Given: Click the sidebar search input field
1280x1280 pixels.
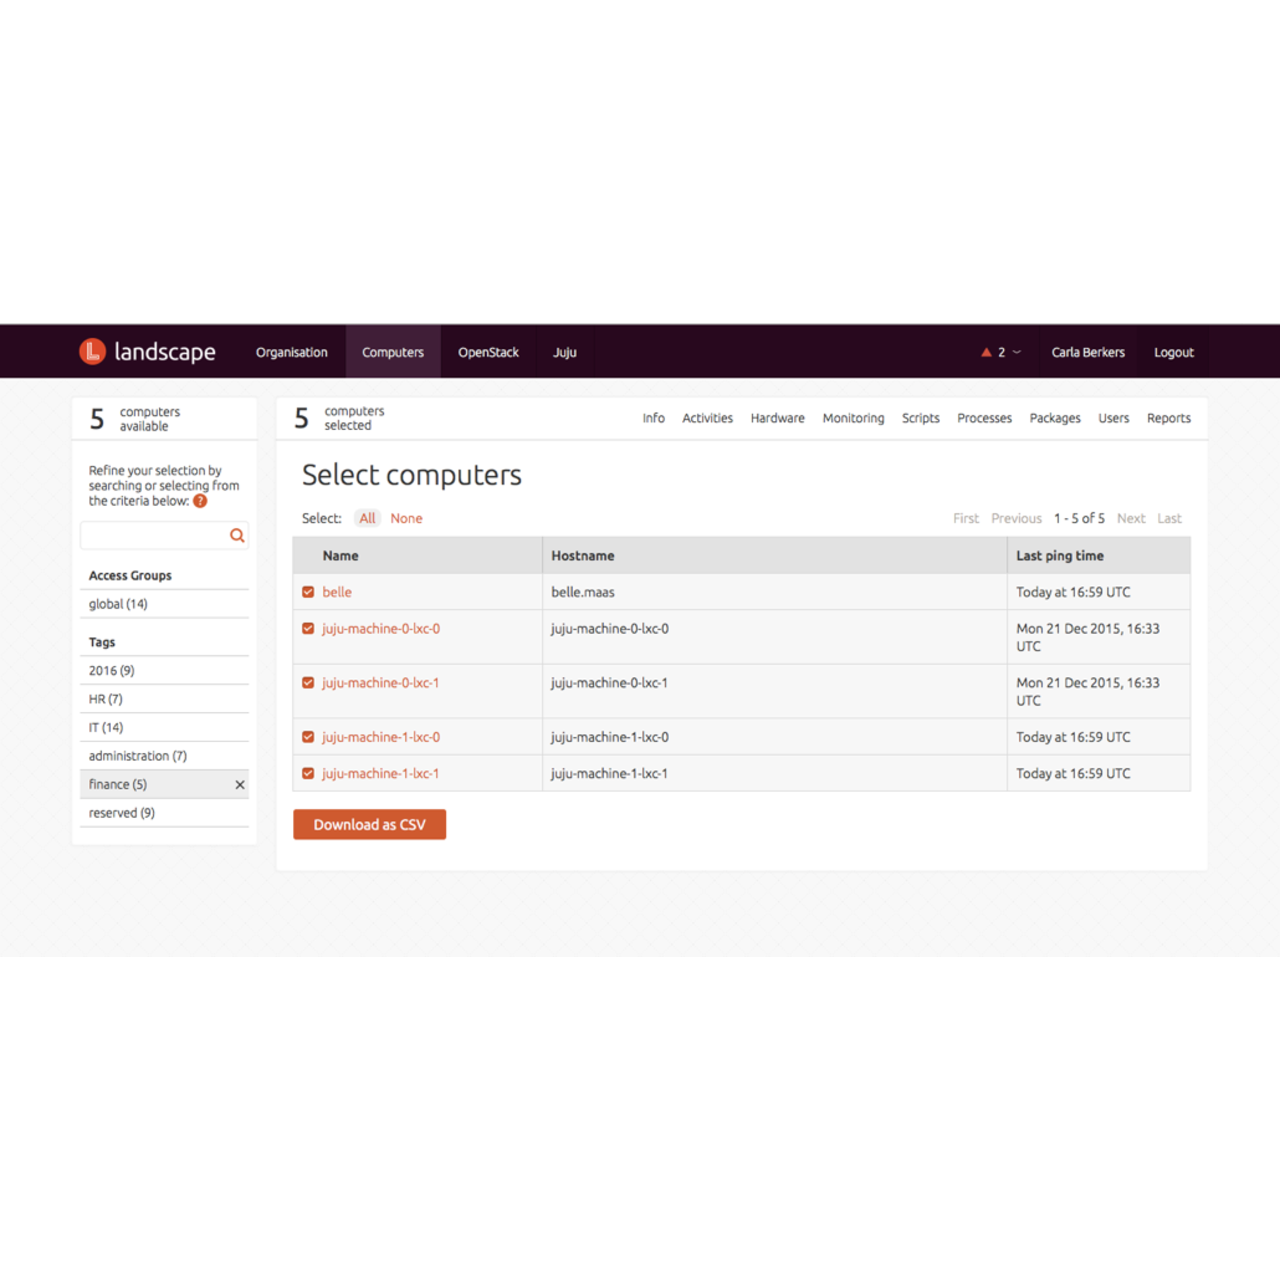Looking at the screenshot, I should pos(155,535).
